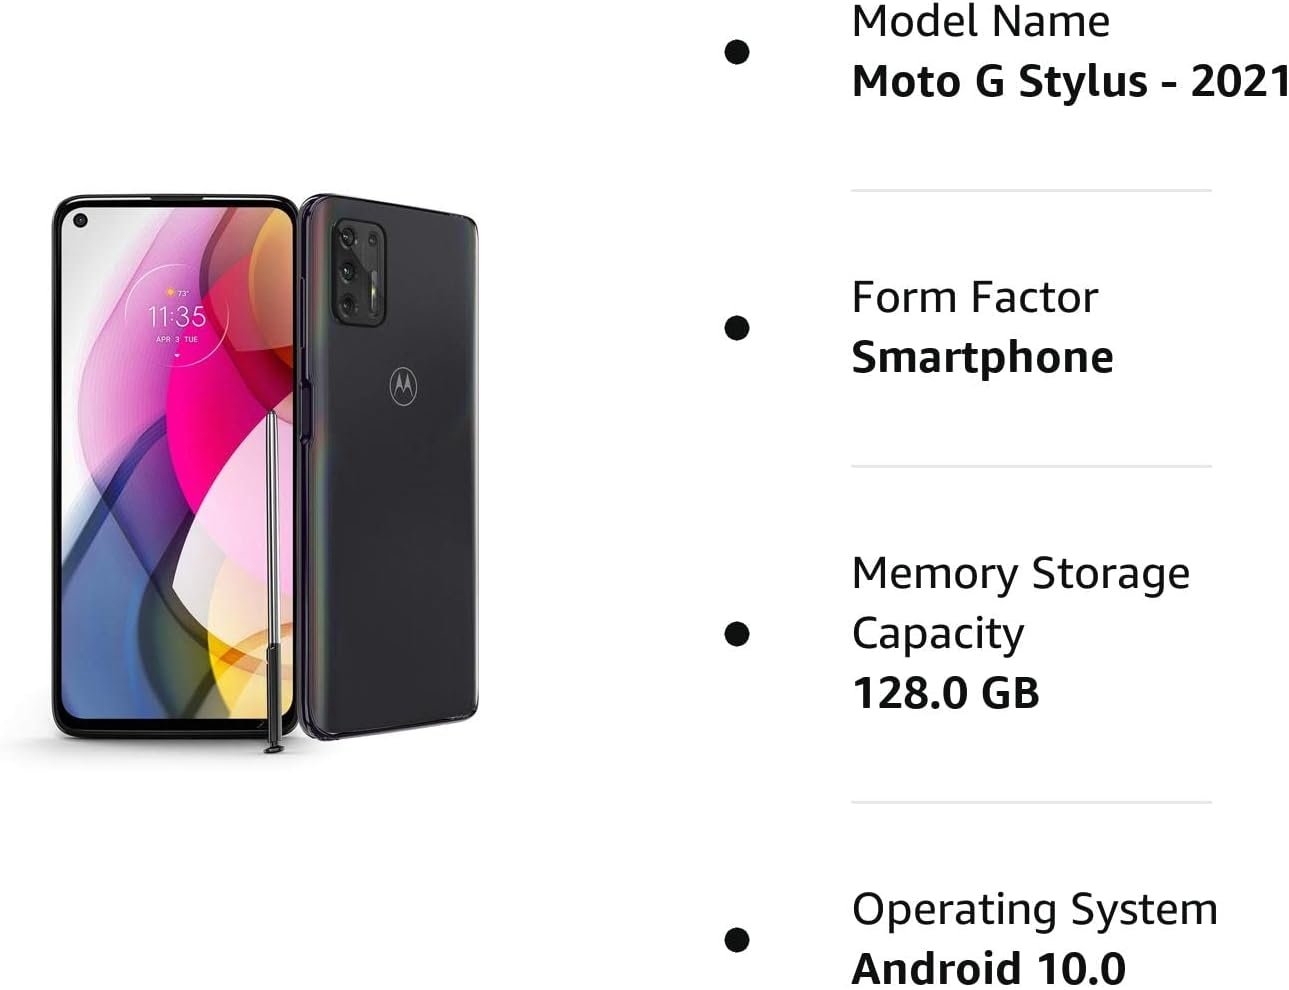Click the bullet beside Memory Storage Capacity
Viewport: 1289px width, 990px height.
click(x=737, y=633)
